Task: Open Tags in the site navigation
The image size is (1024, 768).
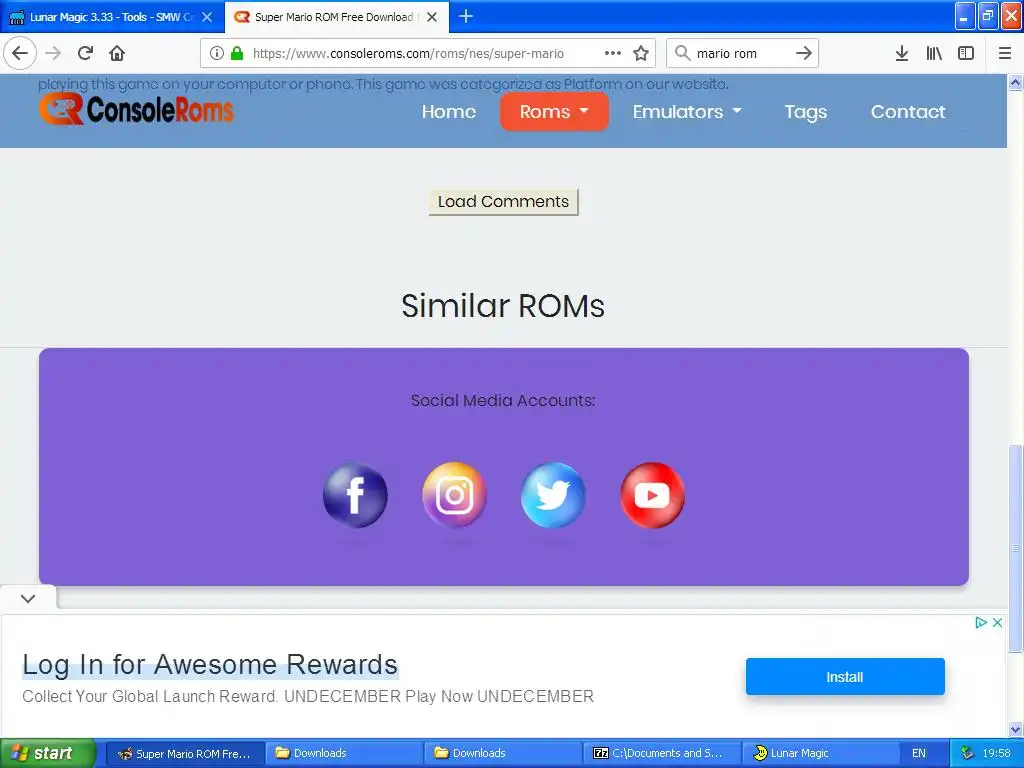Action: point(806,112)
